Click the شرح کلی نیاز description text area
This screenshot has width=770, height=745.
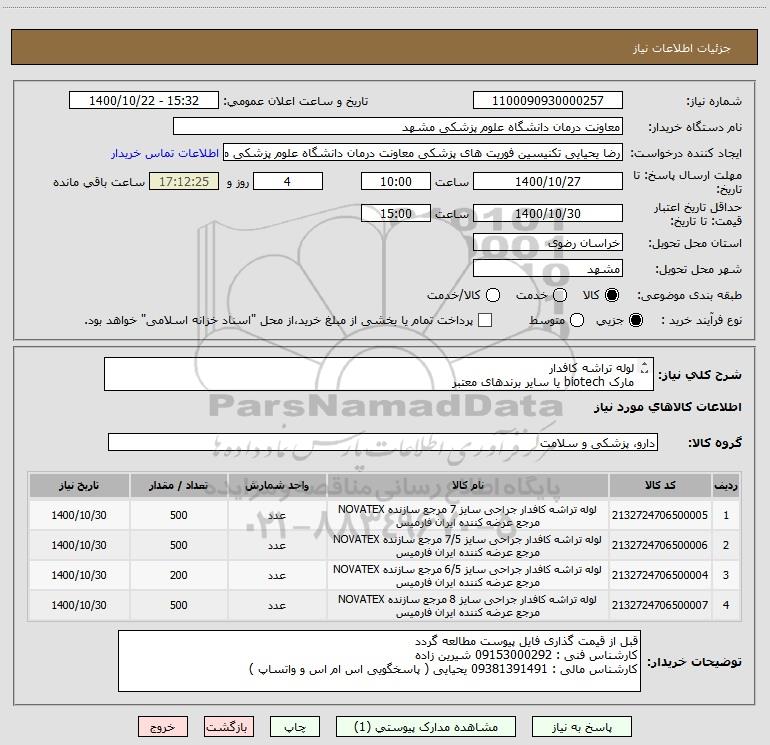[x=379, y=374]
